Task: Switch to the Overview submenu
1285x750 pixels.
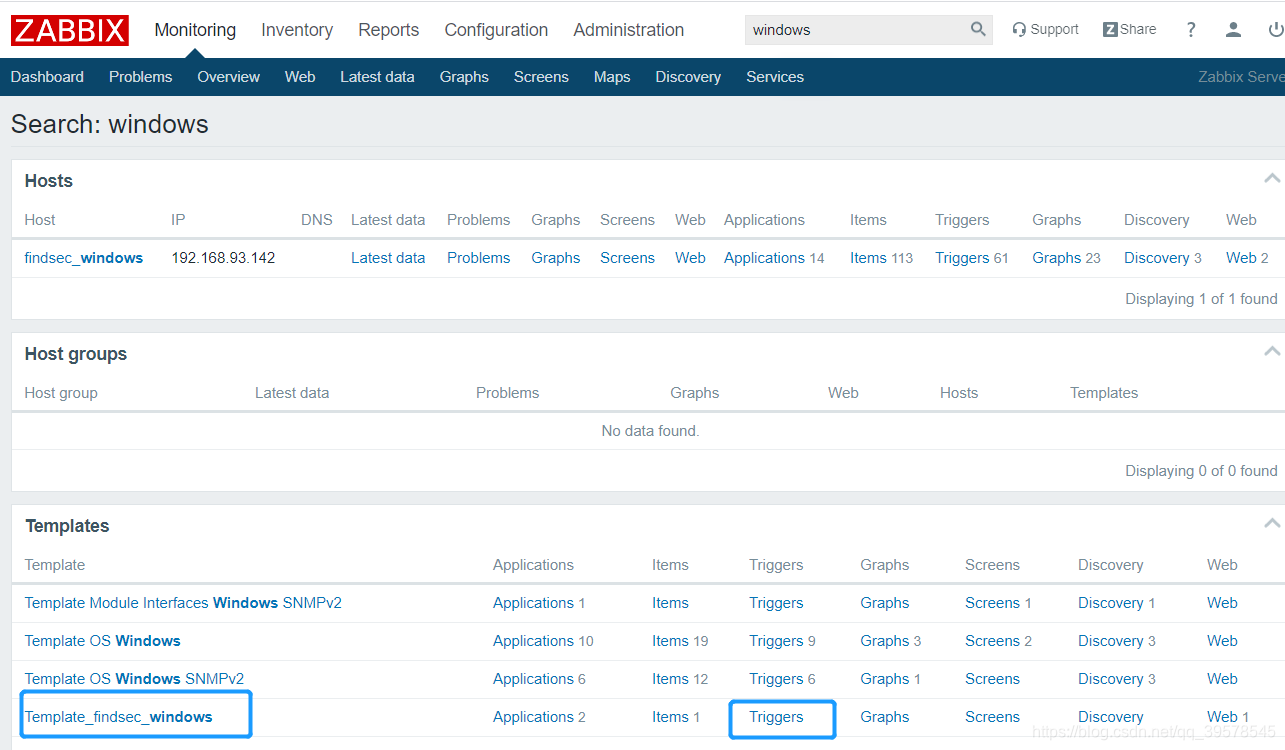Action: click(x=228, y=77)
